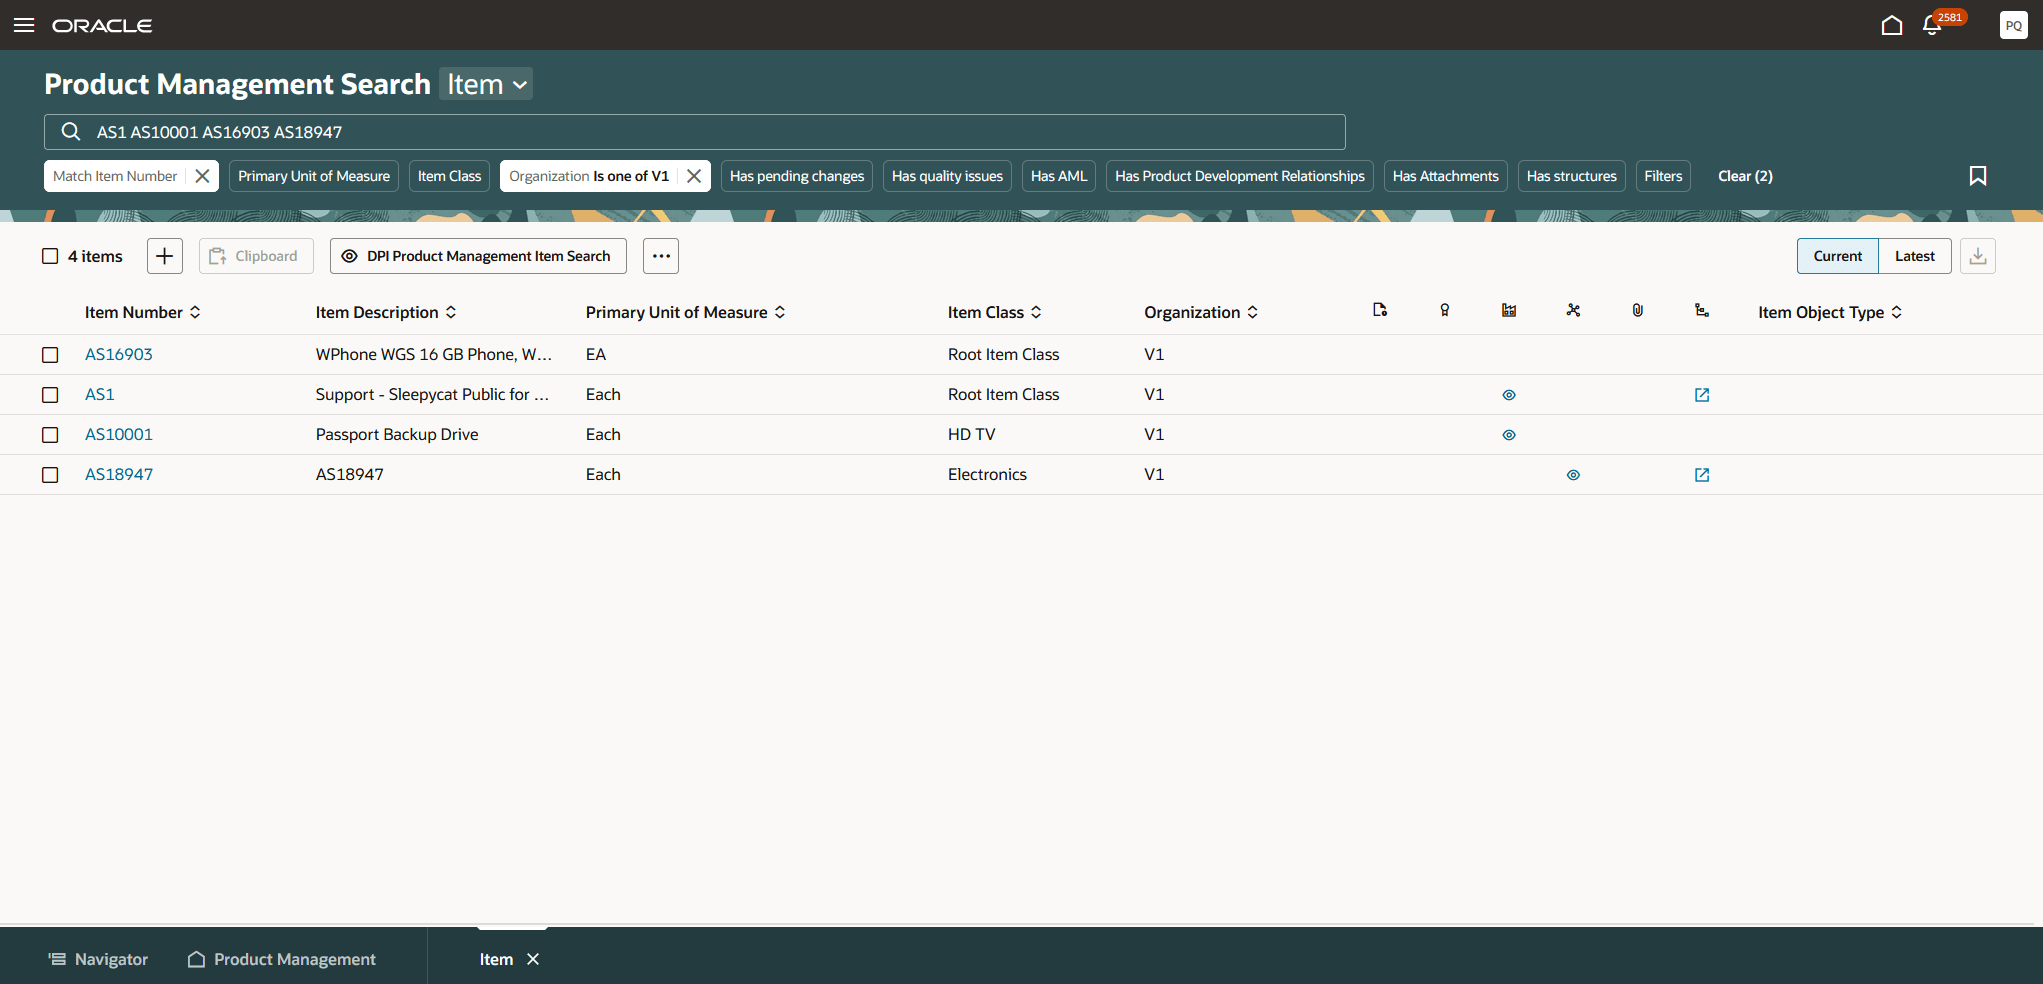Screen dimensions: 2043x984
Task: Remove the Match Item Number filter
Action: [202, 176]
